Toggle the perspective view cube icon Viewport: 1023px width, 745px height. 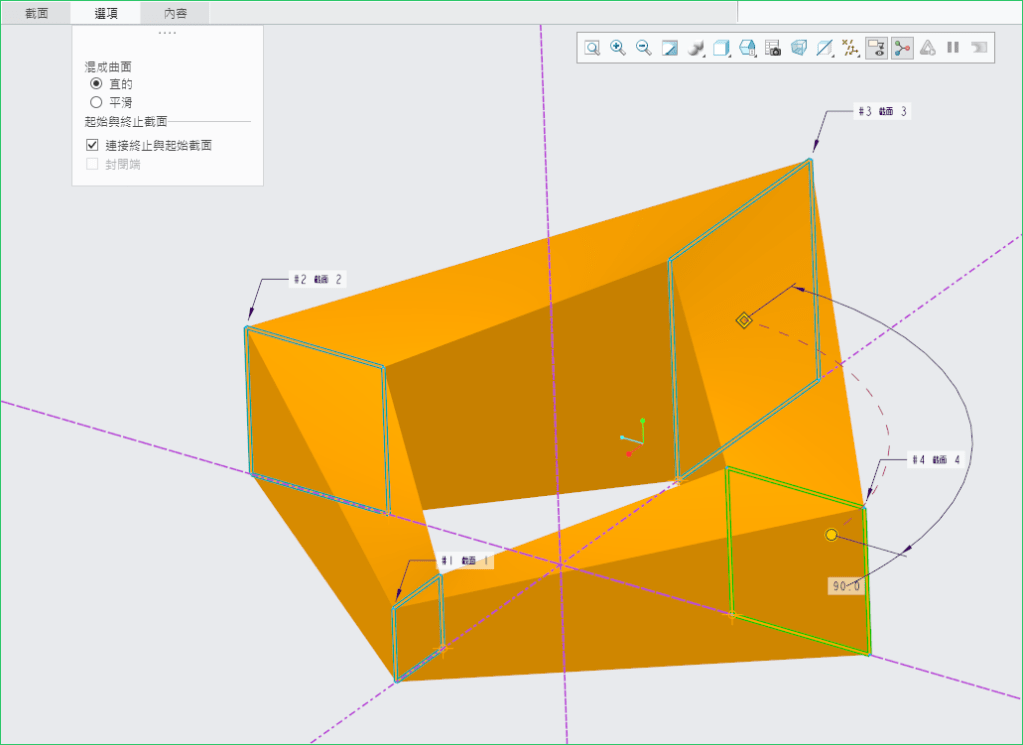pyautogui.click(x=798, y=48)
